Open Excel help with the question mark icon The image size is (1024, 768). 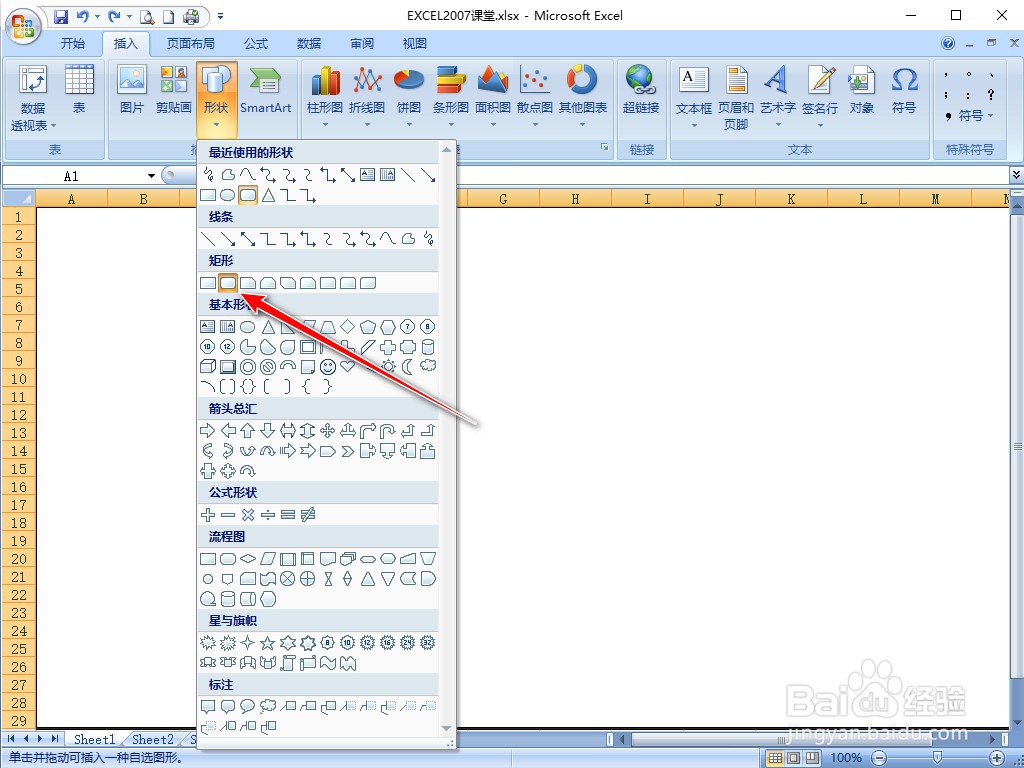pos(948,43)
